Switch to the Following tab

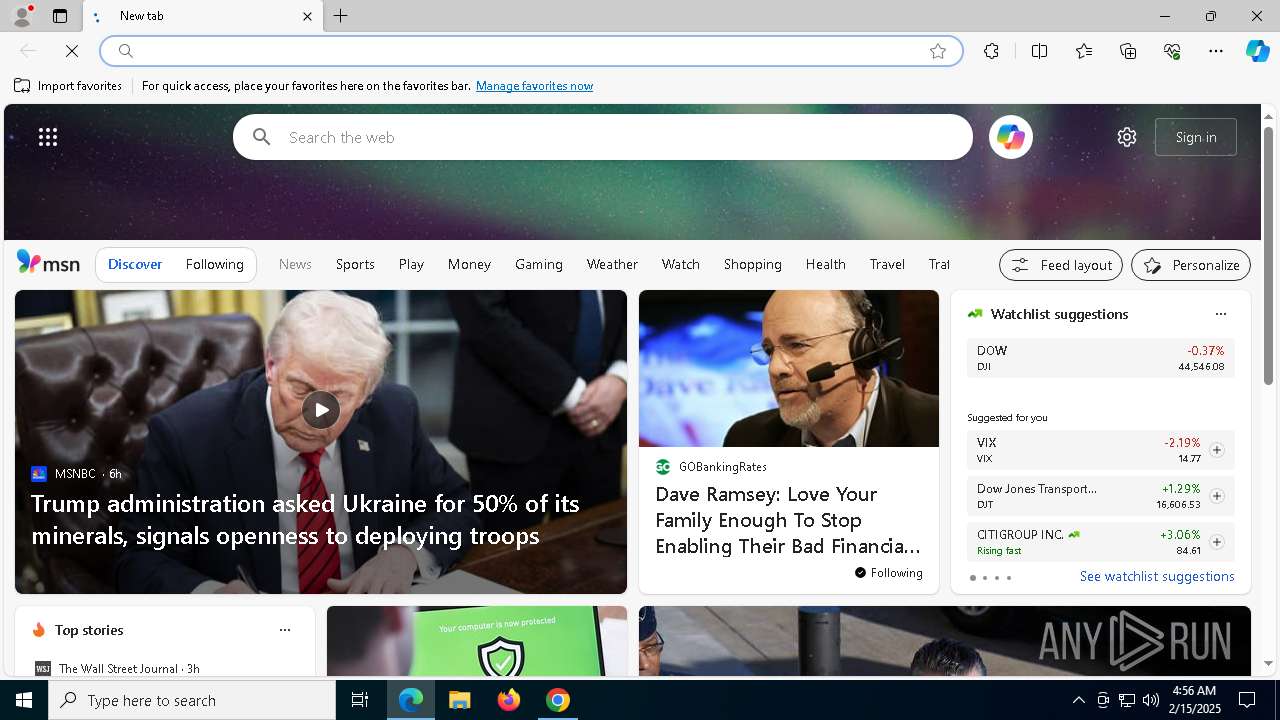pos(214,264)
